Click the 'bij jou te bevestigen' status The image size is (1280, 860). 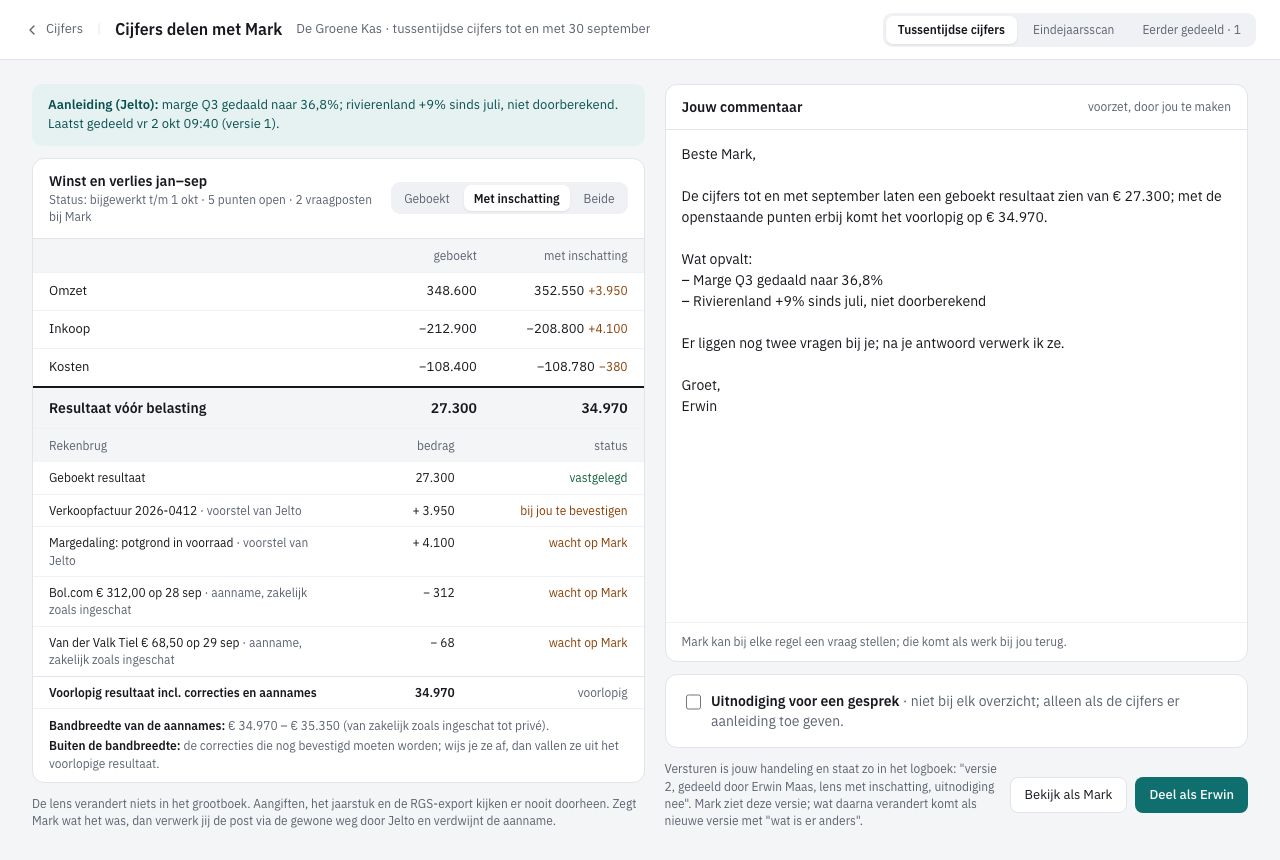[x=574, y=511]
